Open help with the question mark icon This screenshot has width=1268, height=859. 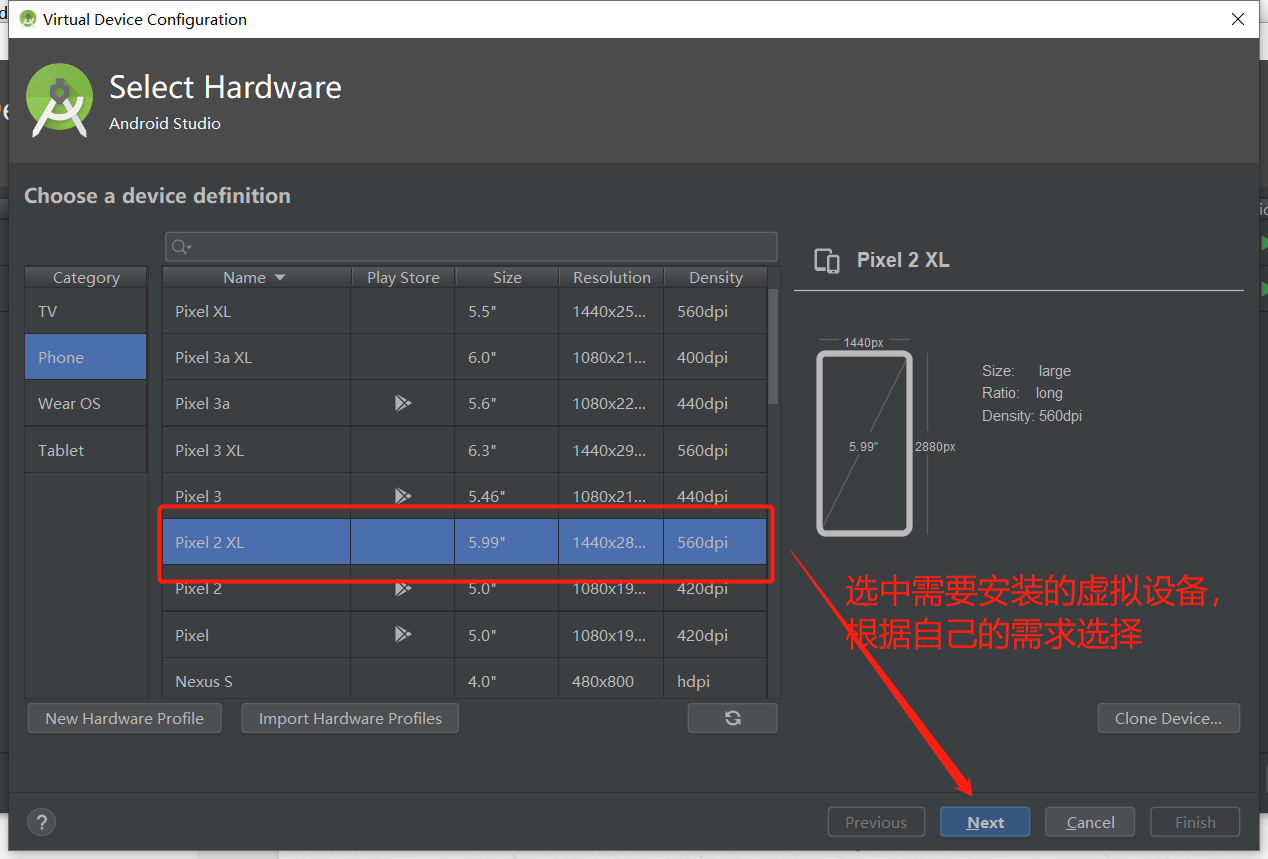41,822
